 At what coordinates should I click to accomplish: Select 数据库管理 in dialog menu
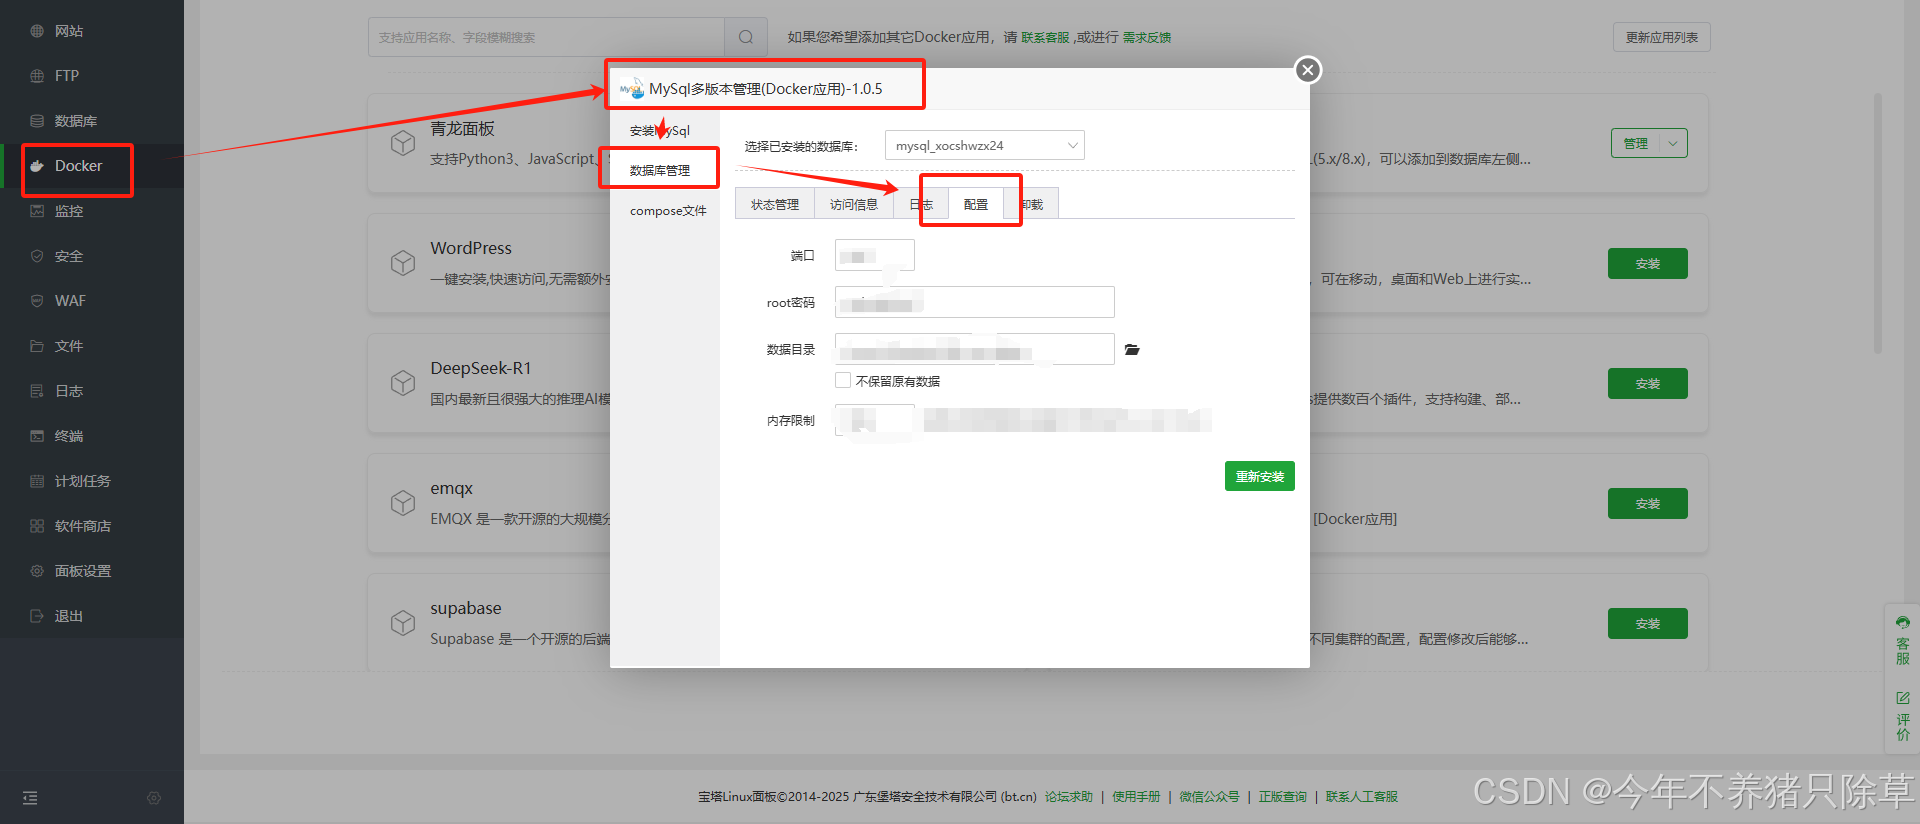click(660, 170)
